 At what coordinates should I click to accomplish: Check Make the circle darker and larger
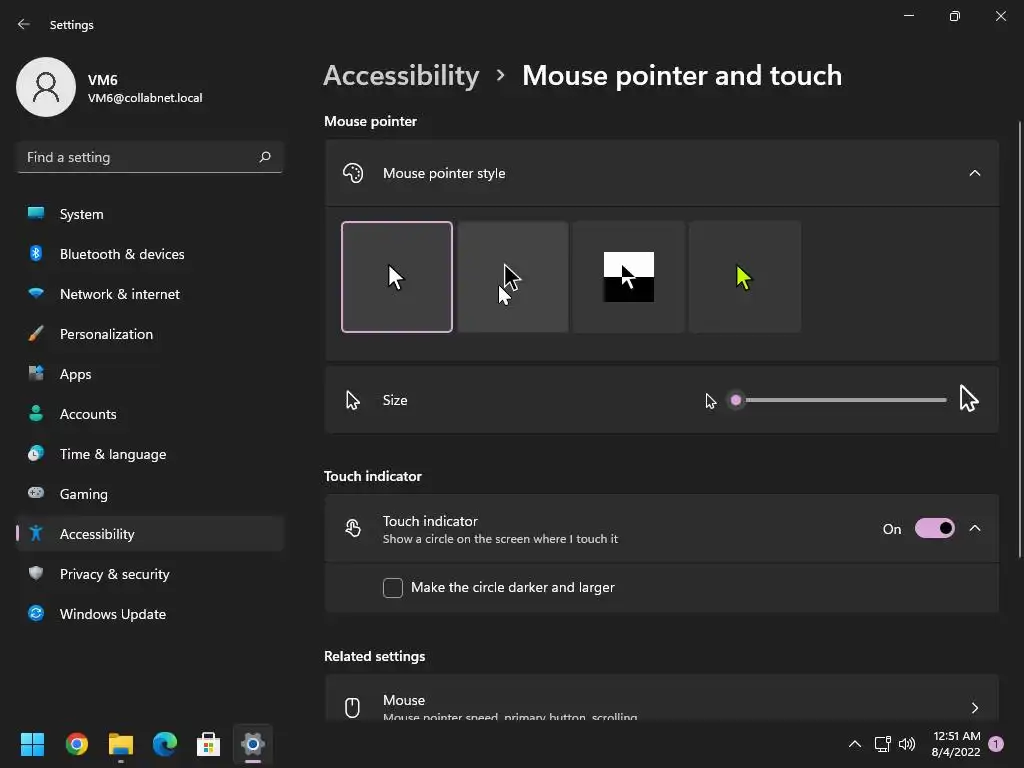tap(392, 587)
